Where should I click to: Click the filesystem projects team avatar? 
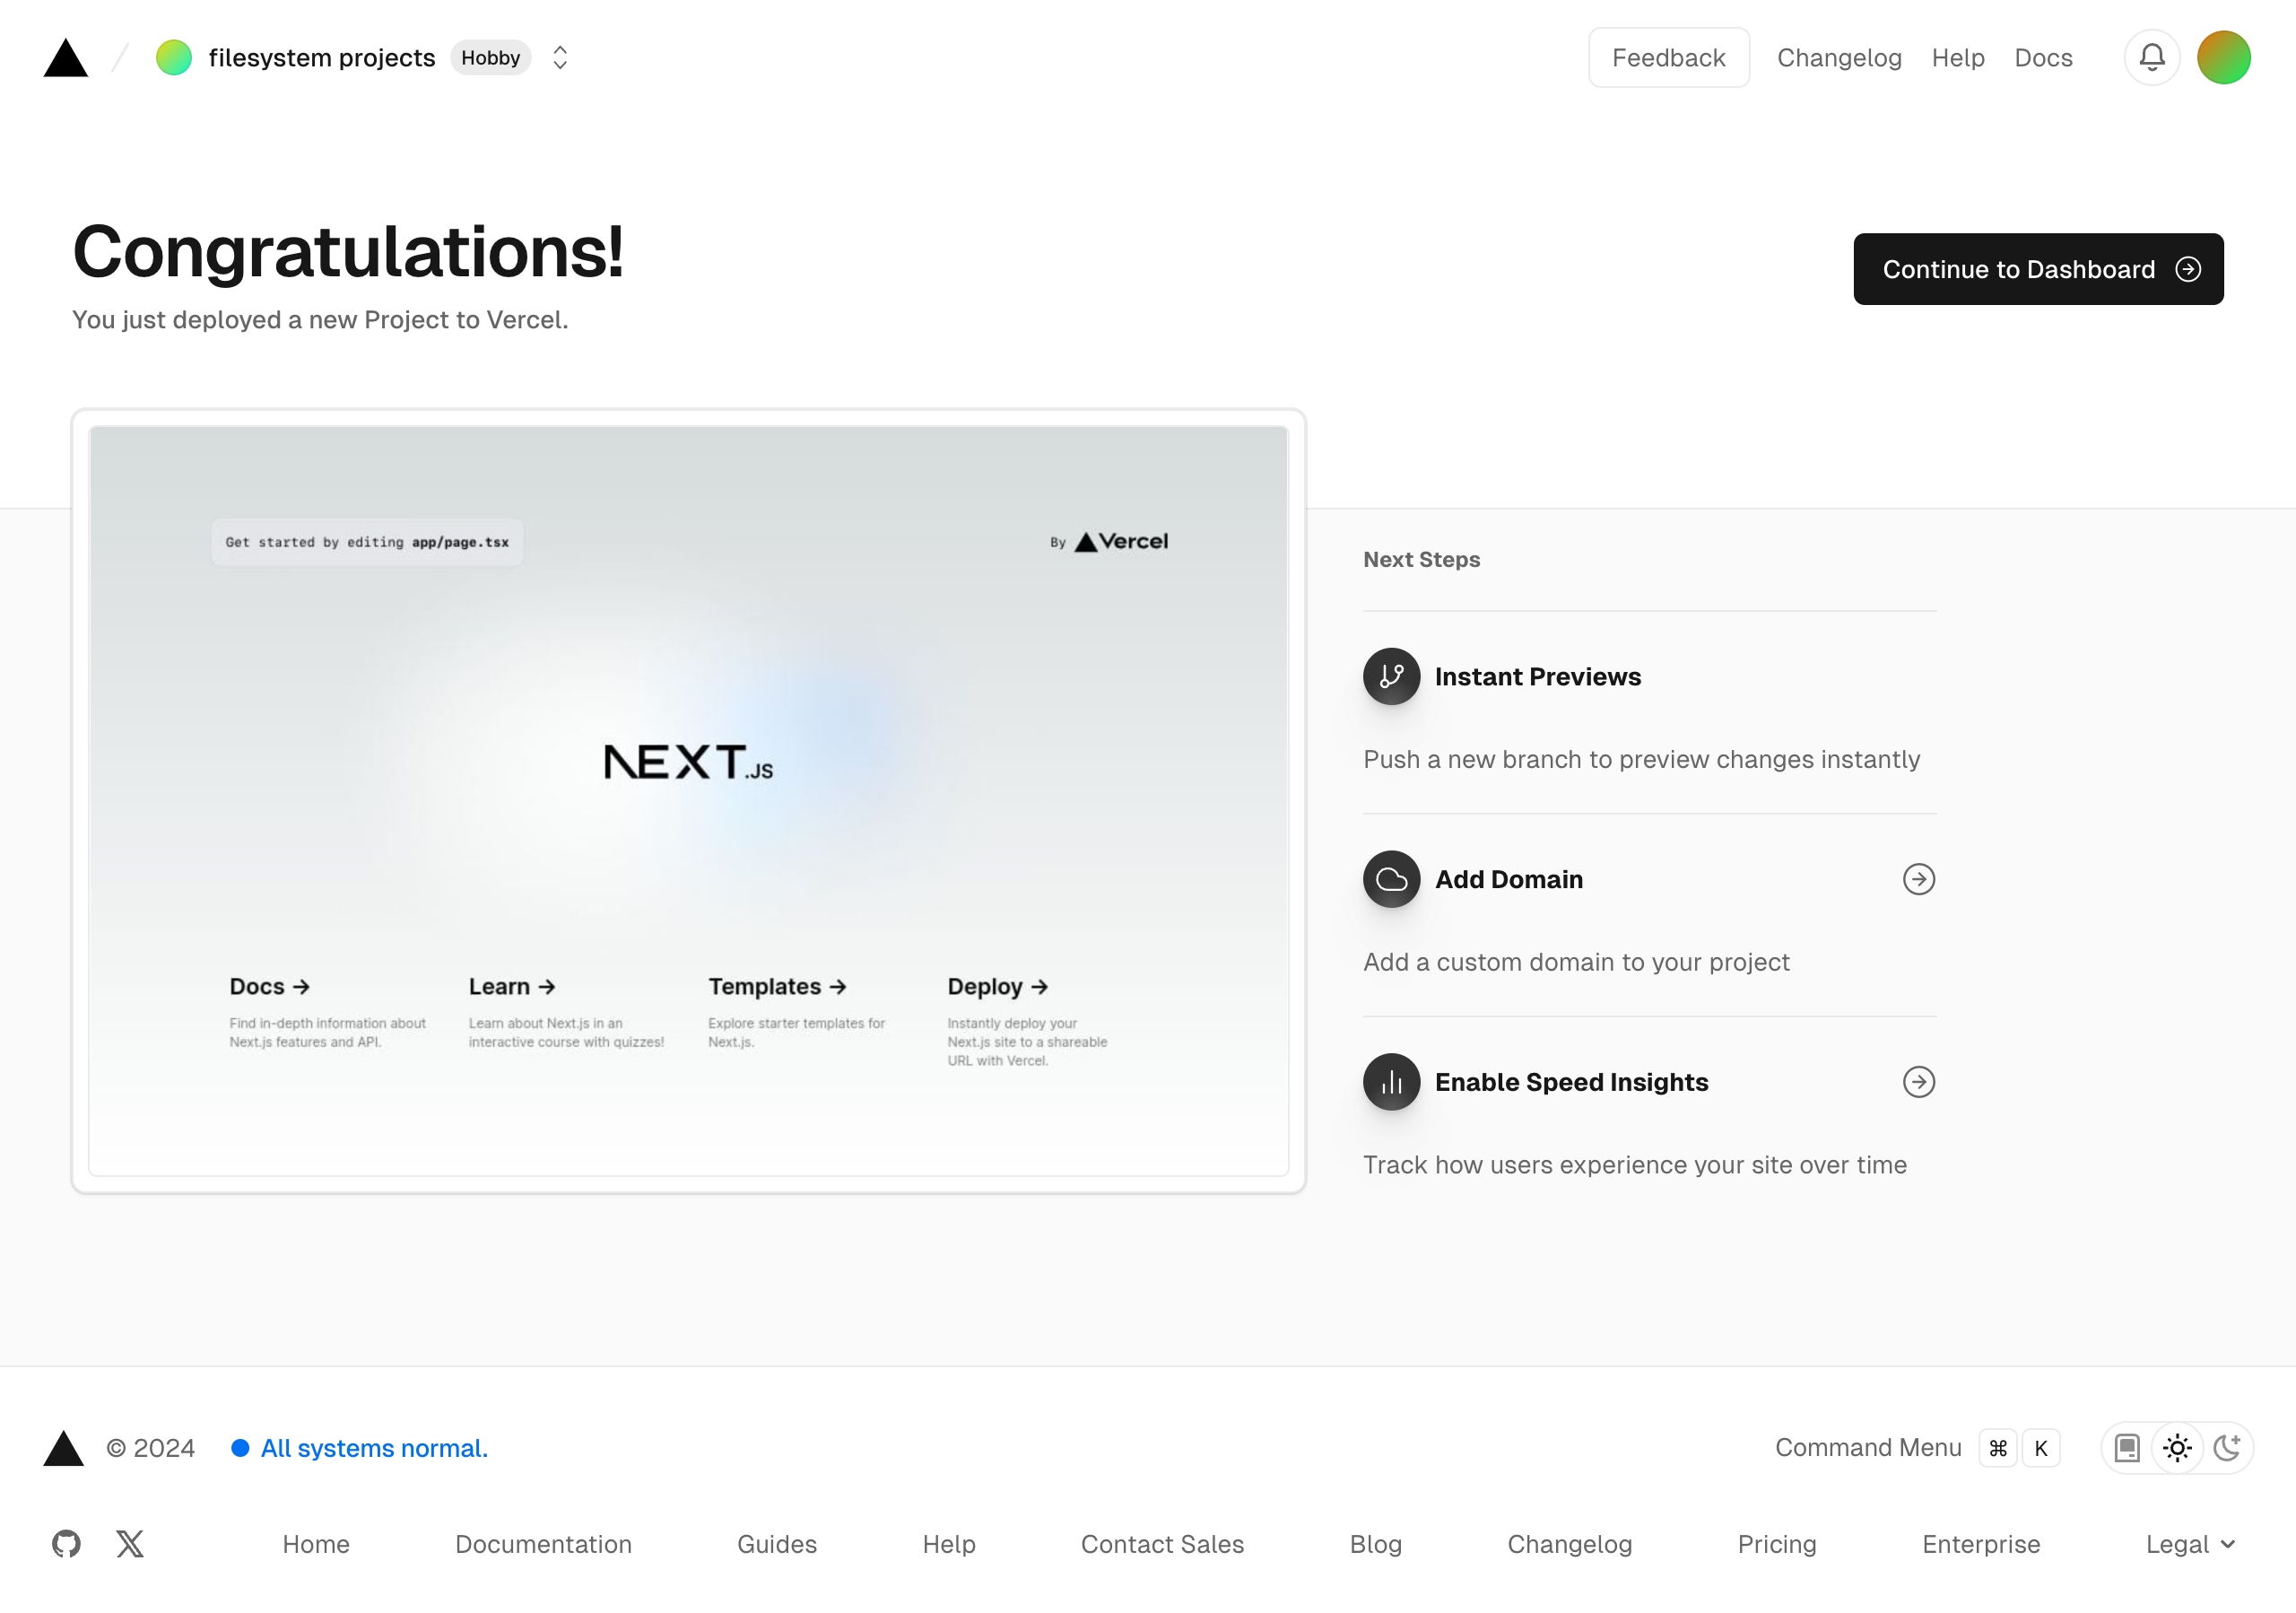click(174, 58)
